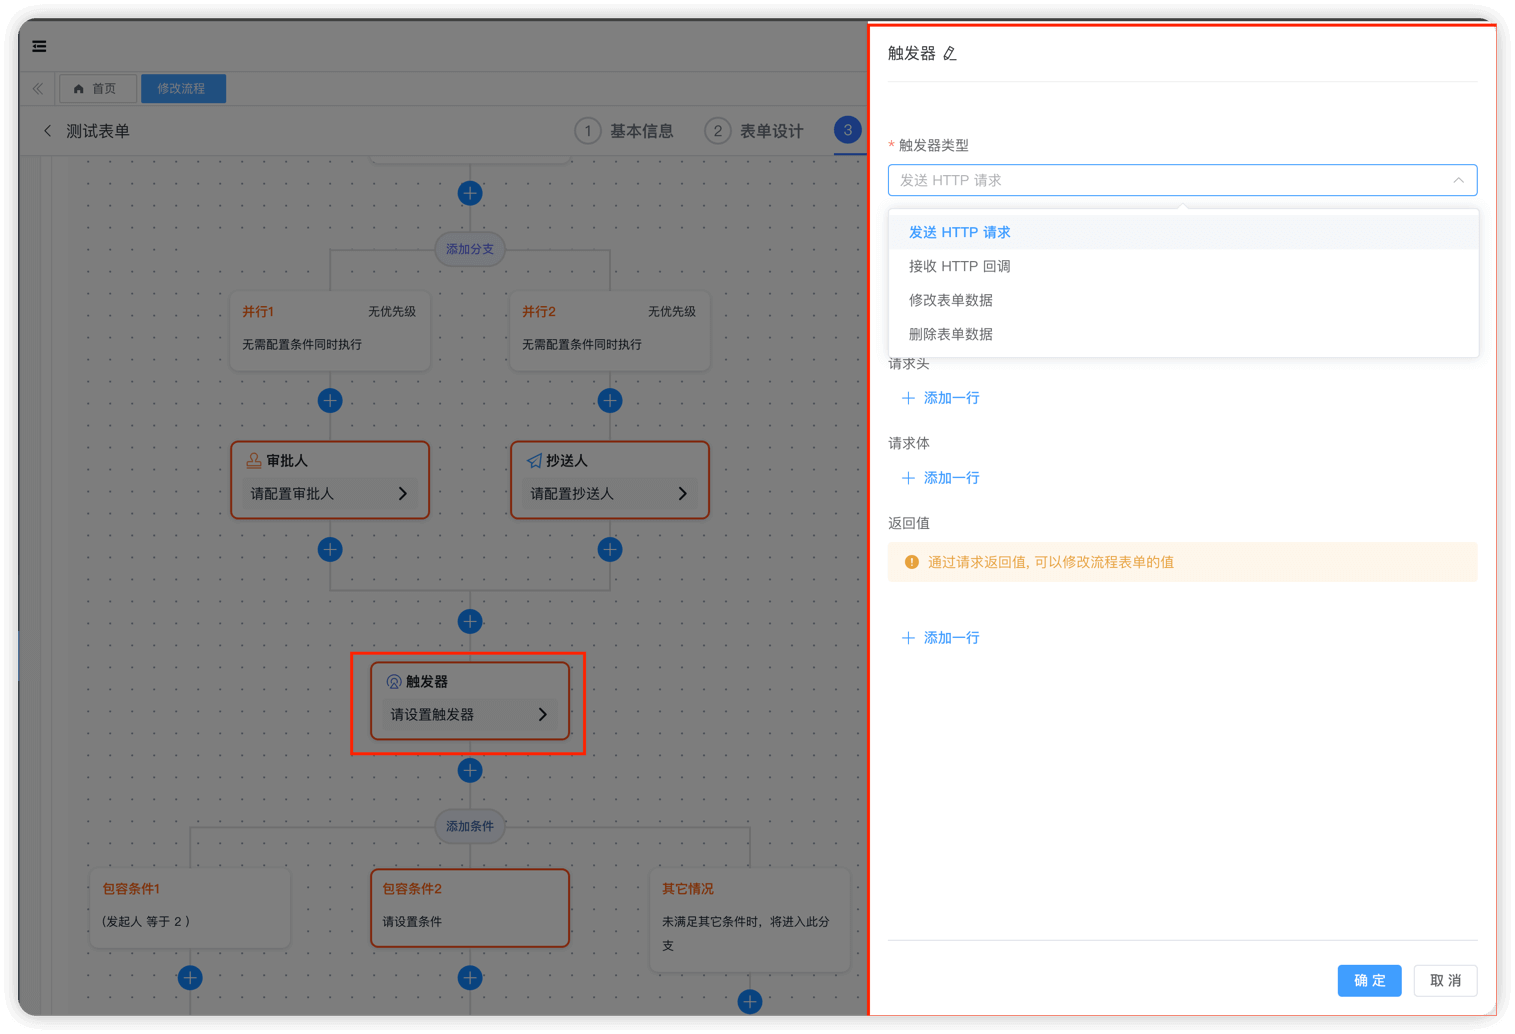Open the 首页 tab

97,89
